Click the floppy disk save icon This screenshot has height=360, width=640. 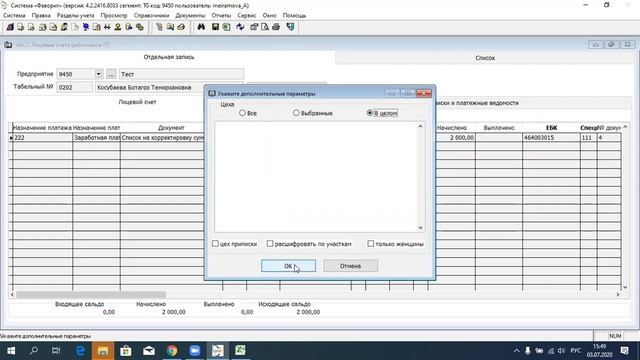coord(215,27)
